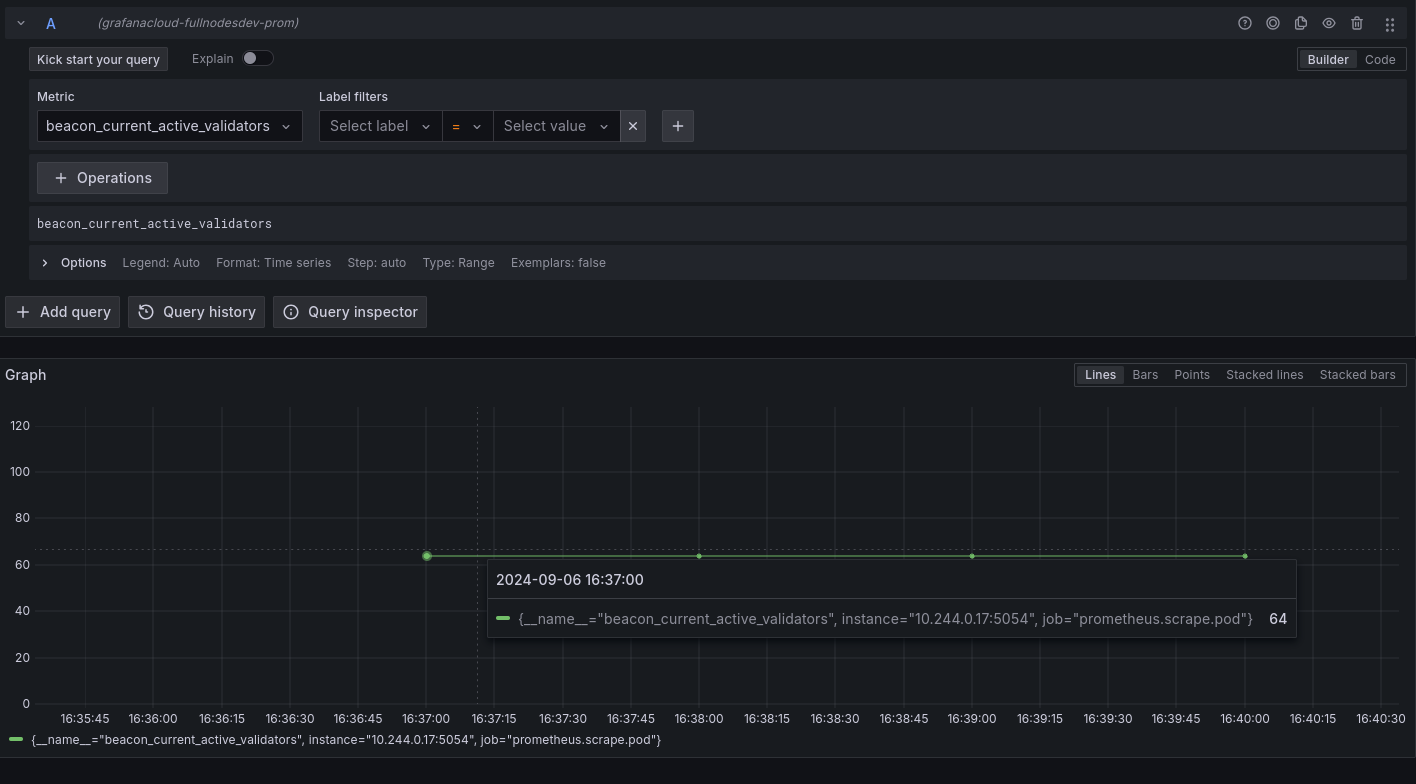Delete query A with the trash icon
The image size is (1416, 784).
(x=1357, y=23)
